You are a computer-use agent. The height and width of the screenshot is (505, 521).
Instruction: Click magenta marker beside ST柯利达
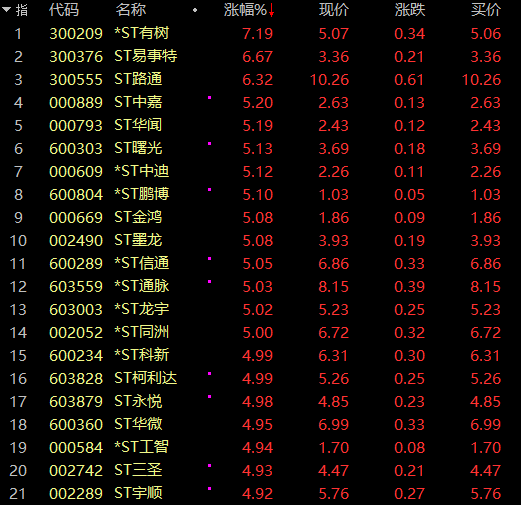tap(210, 374)
